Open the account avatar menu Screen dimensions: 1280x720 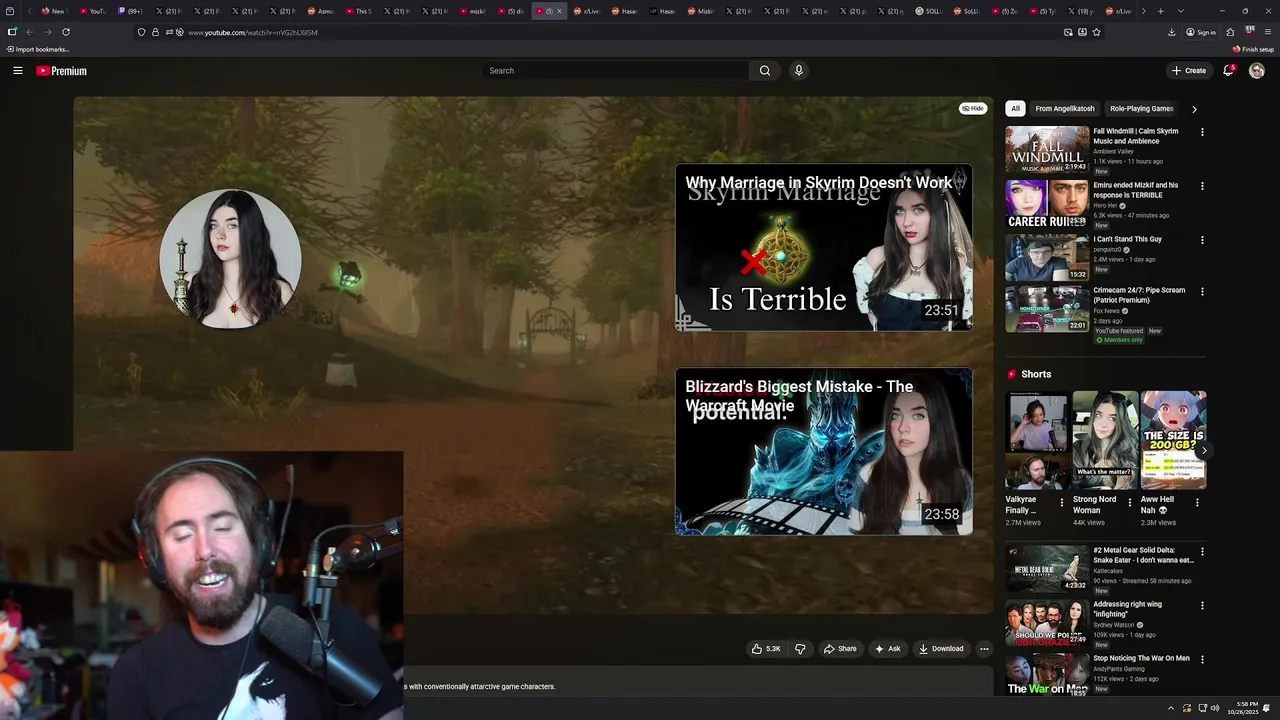click(x=1257, y=71)
